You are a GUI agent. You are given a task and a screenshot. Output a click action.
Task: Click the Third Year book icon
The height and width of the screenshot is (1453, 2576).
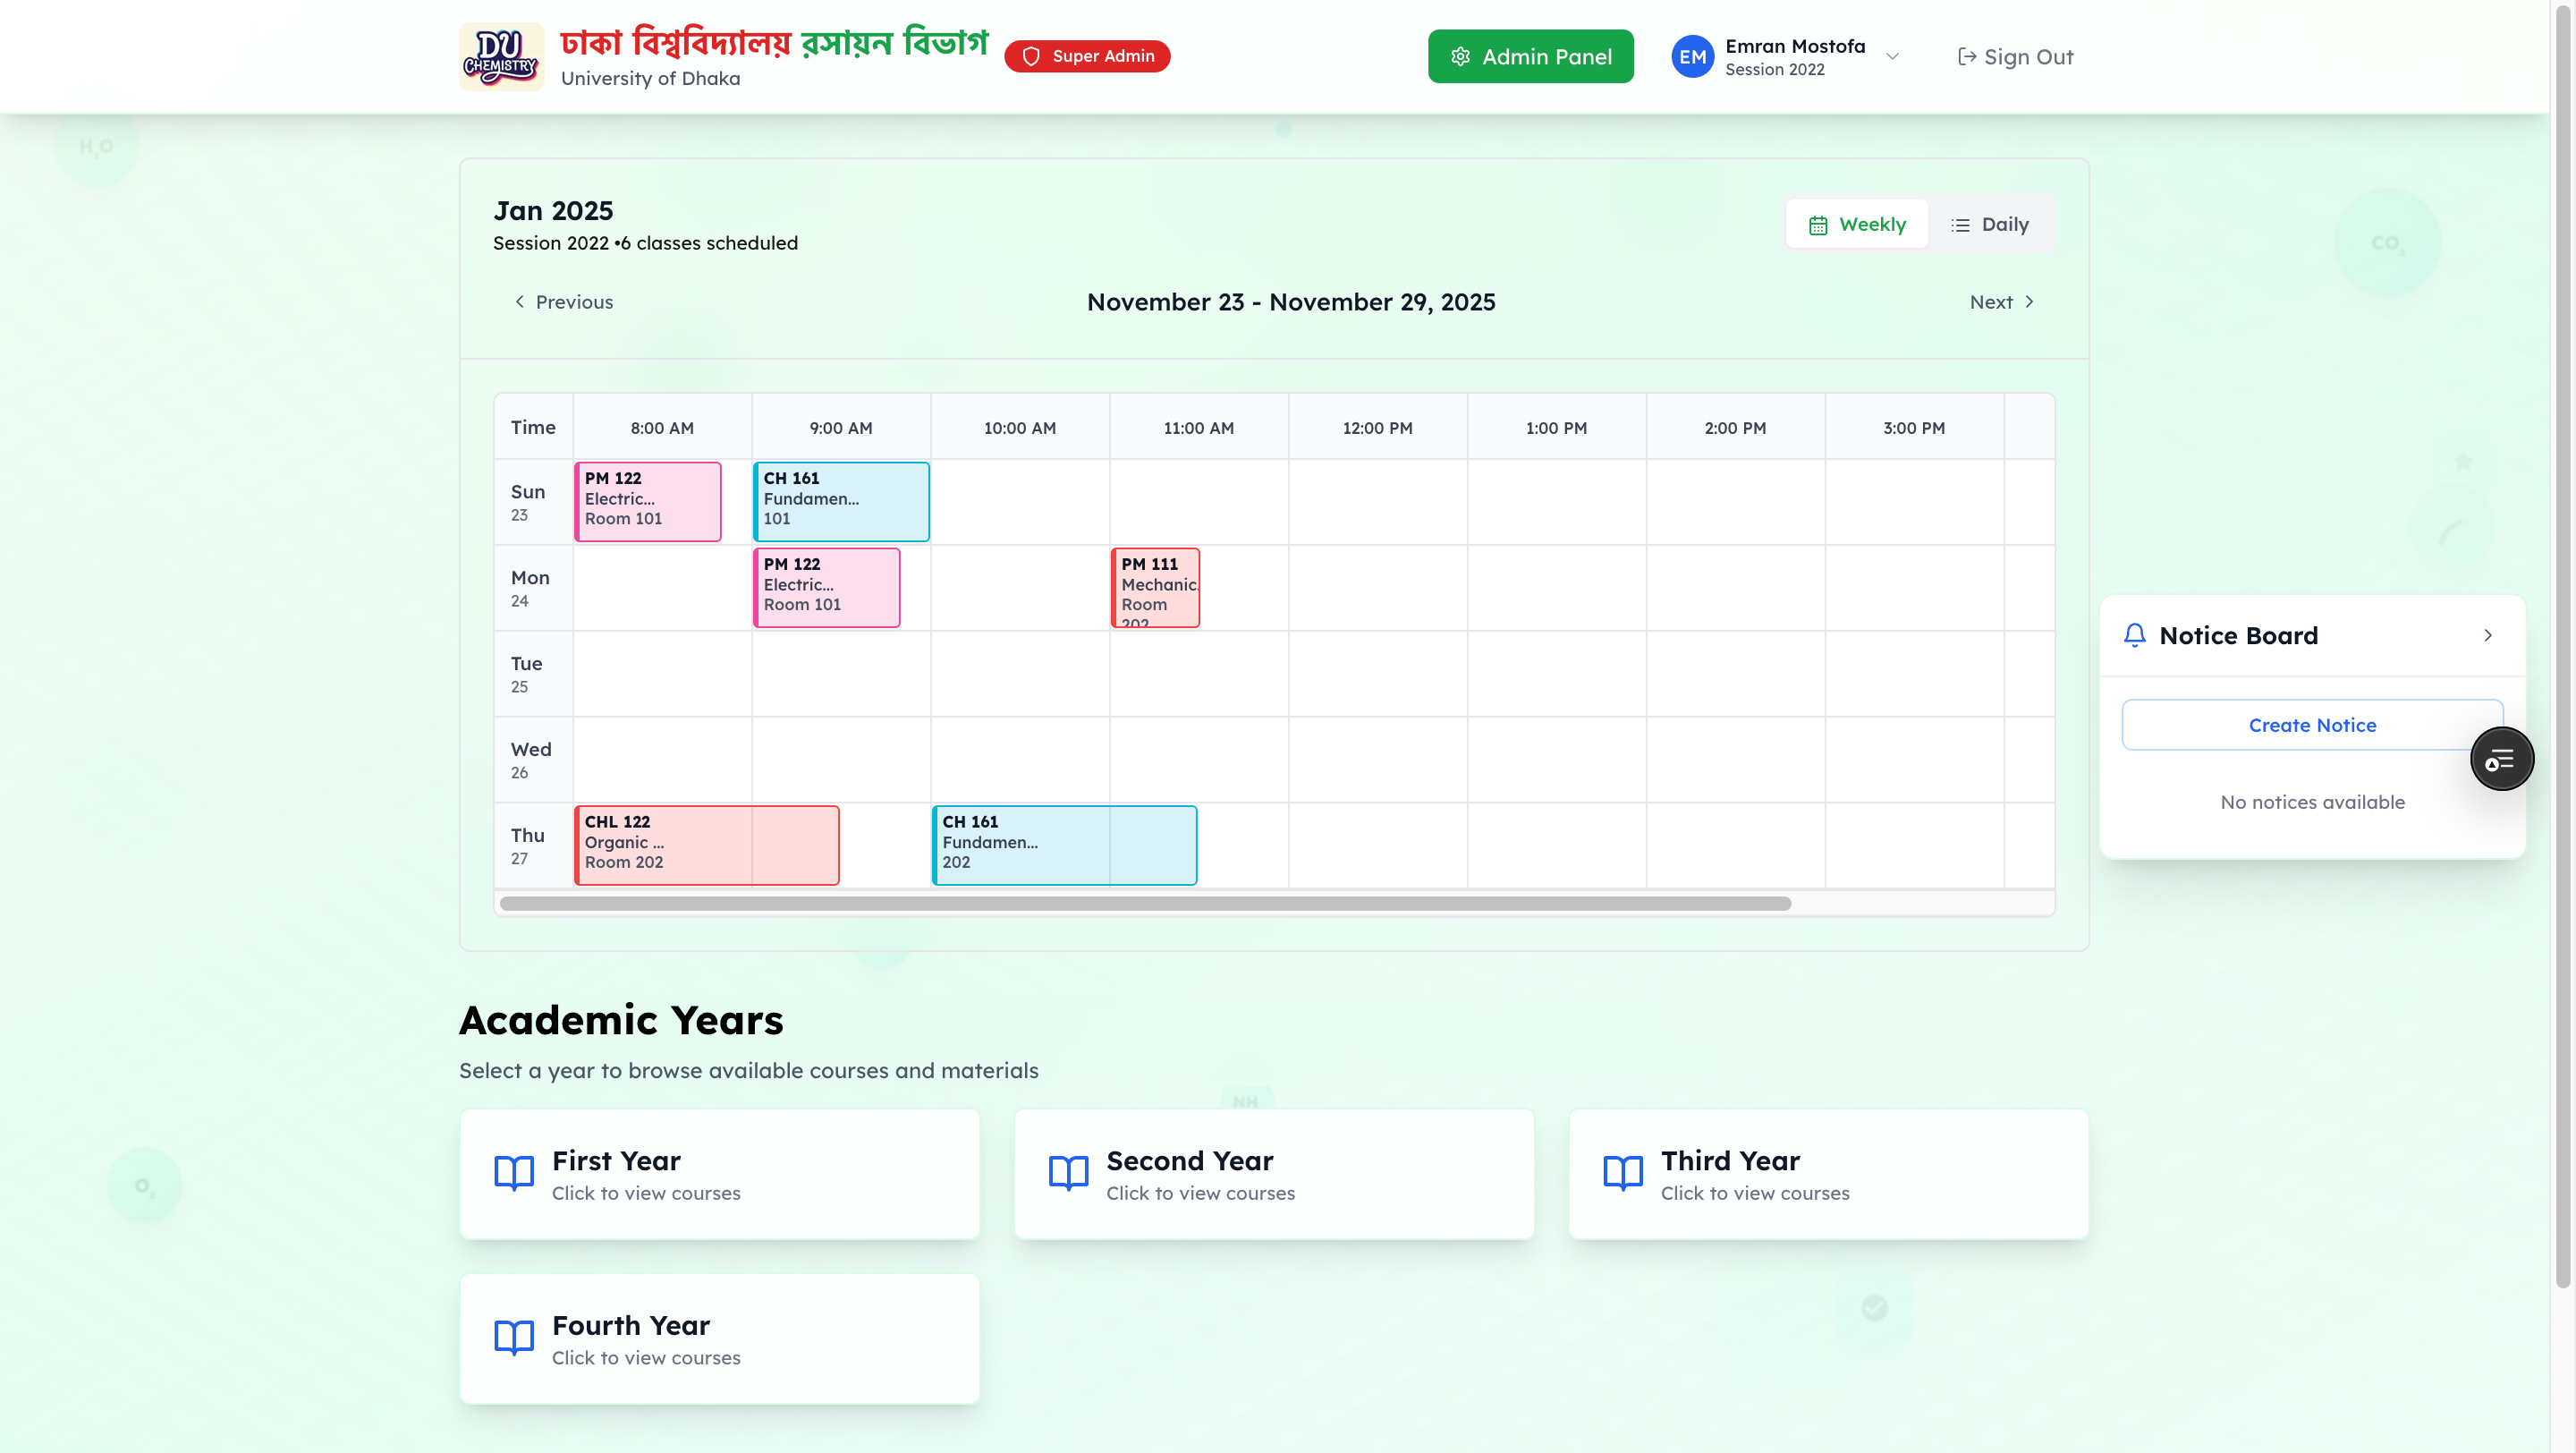[1622, 1172]
